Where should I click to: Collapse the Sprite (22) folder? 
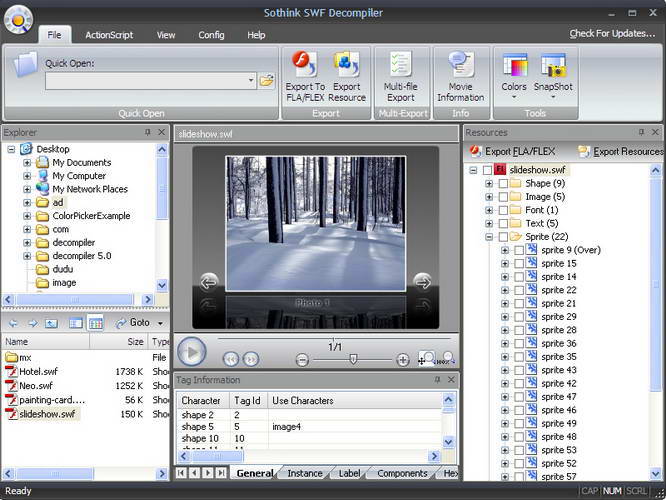(489, 237)
